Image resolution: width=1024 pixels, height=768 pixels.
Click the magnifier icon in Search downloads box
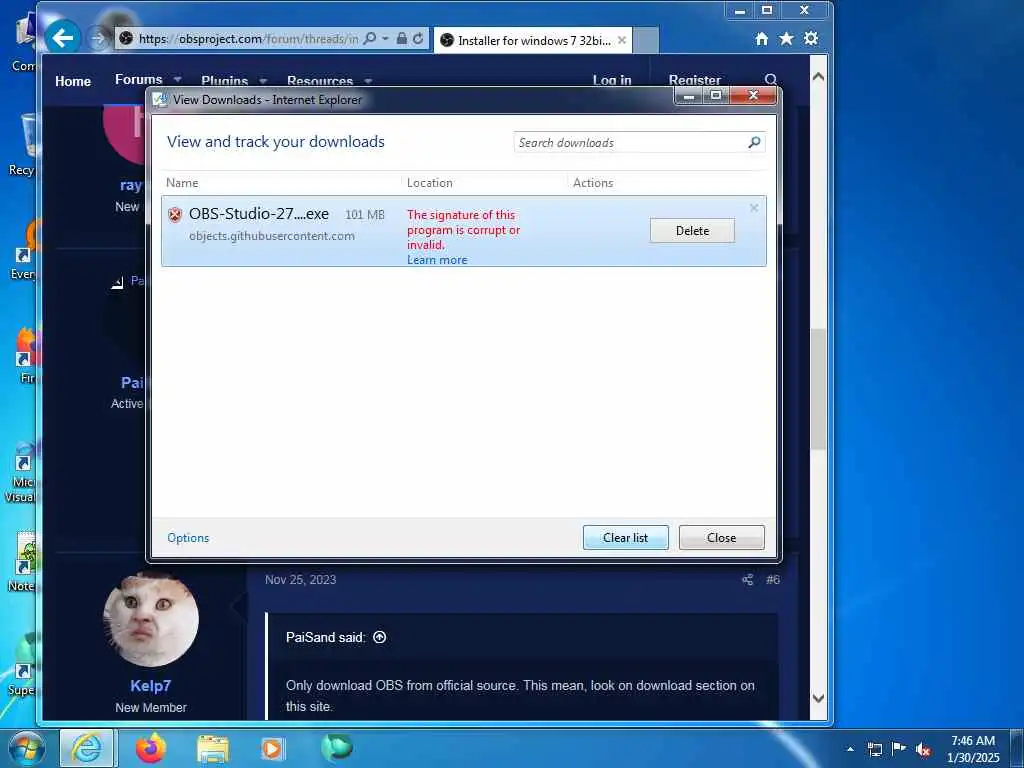coord(754,142)
